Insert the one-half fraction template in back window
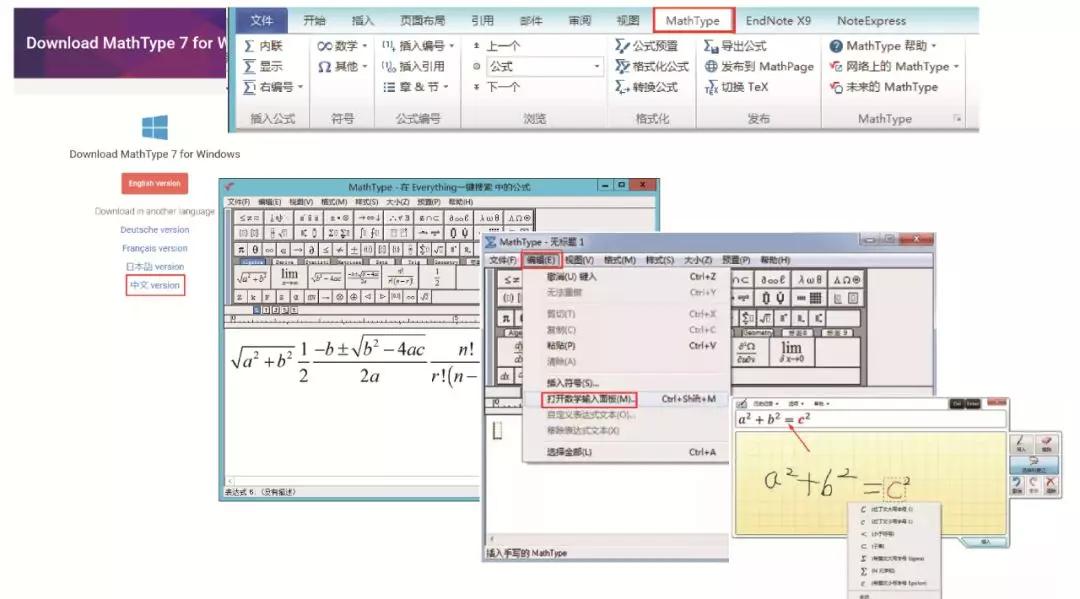The height and width of the screenshot is (599, 1080). coord(437,277)
